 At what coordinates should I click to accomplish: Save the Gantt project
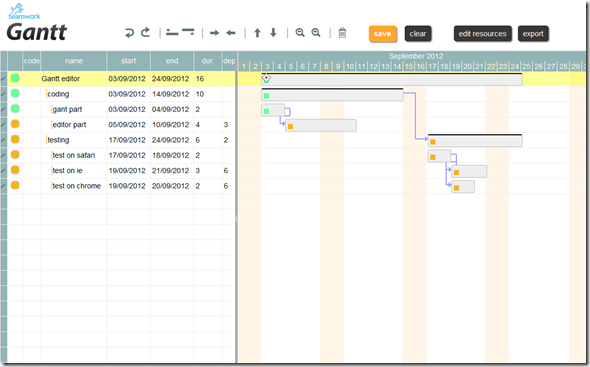pos(382,34)
